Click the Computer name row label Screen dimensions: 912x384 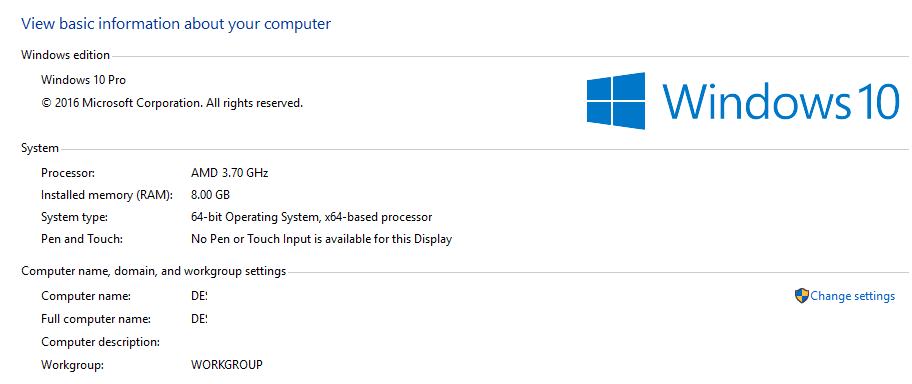coord(86,296)
